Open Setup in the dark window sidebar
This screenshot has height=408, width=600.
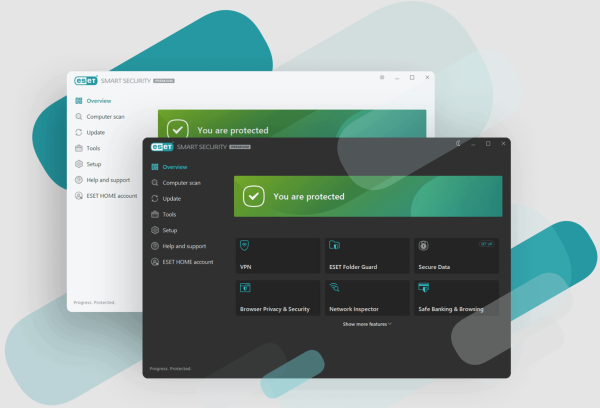[x=164, y=230]
